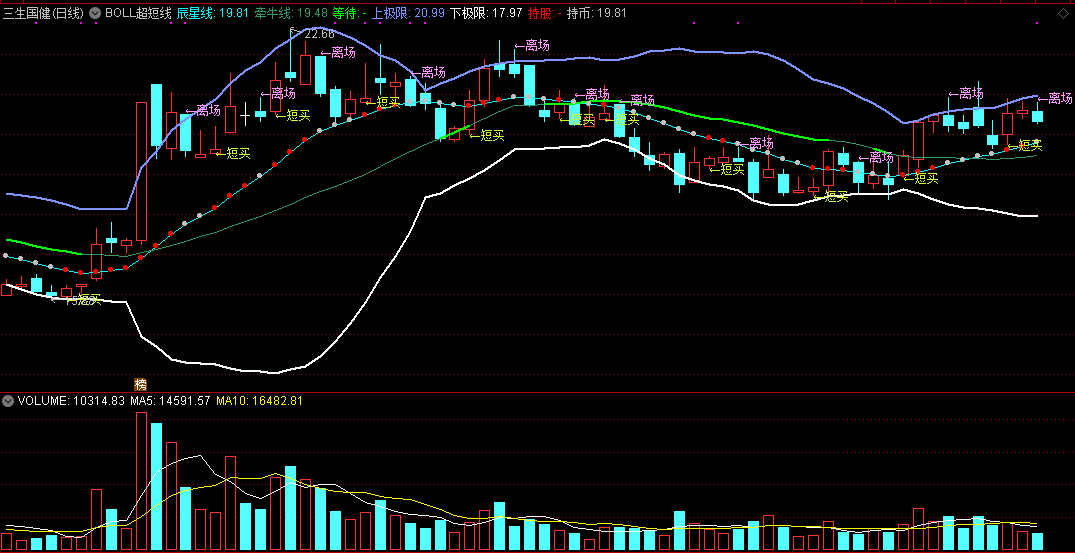The height and width of the screenshot is (553, 1075).
Task: Click the tallest cyan volume bar
Action: click(x=156, y=487)
